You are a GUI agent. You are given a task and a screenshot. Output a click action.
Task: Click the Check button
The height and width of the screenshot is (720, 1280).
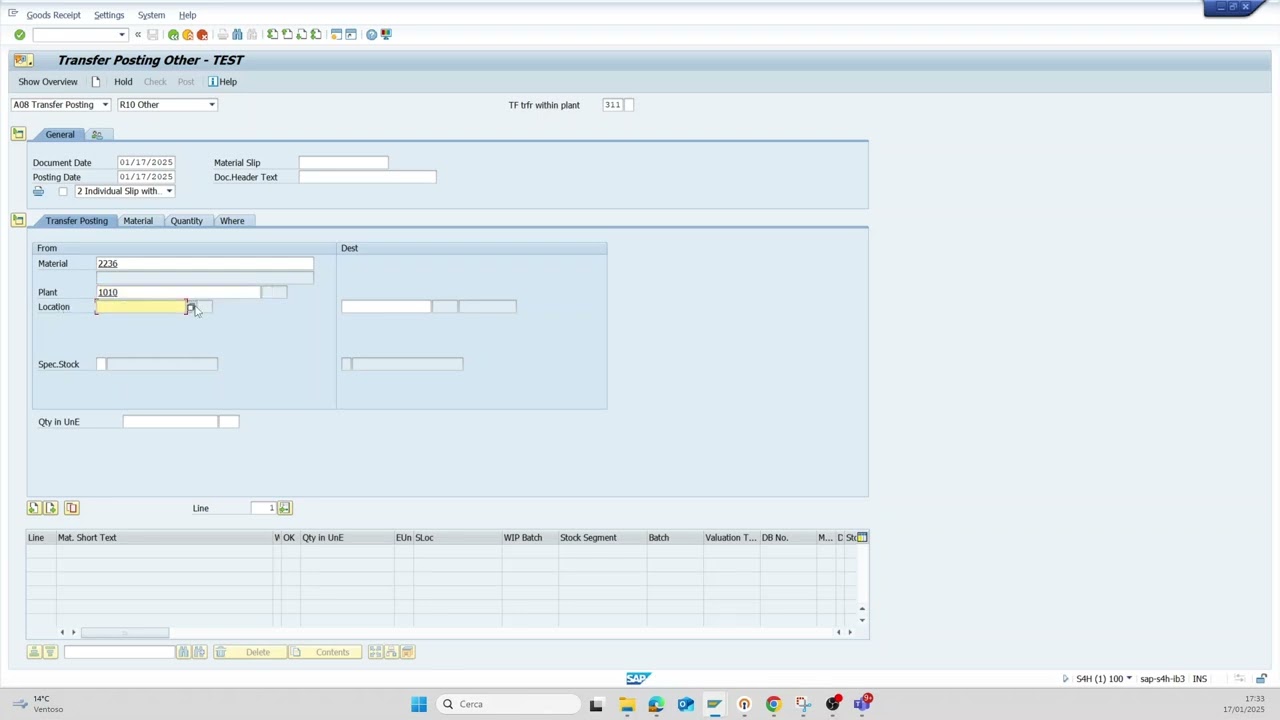click(155, 82)
